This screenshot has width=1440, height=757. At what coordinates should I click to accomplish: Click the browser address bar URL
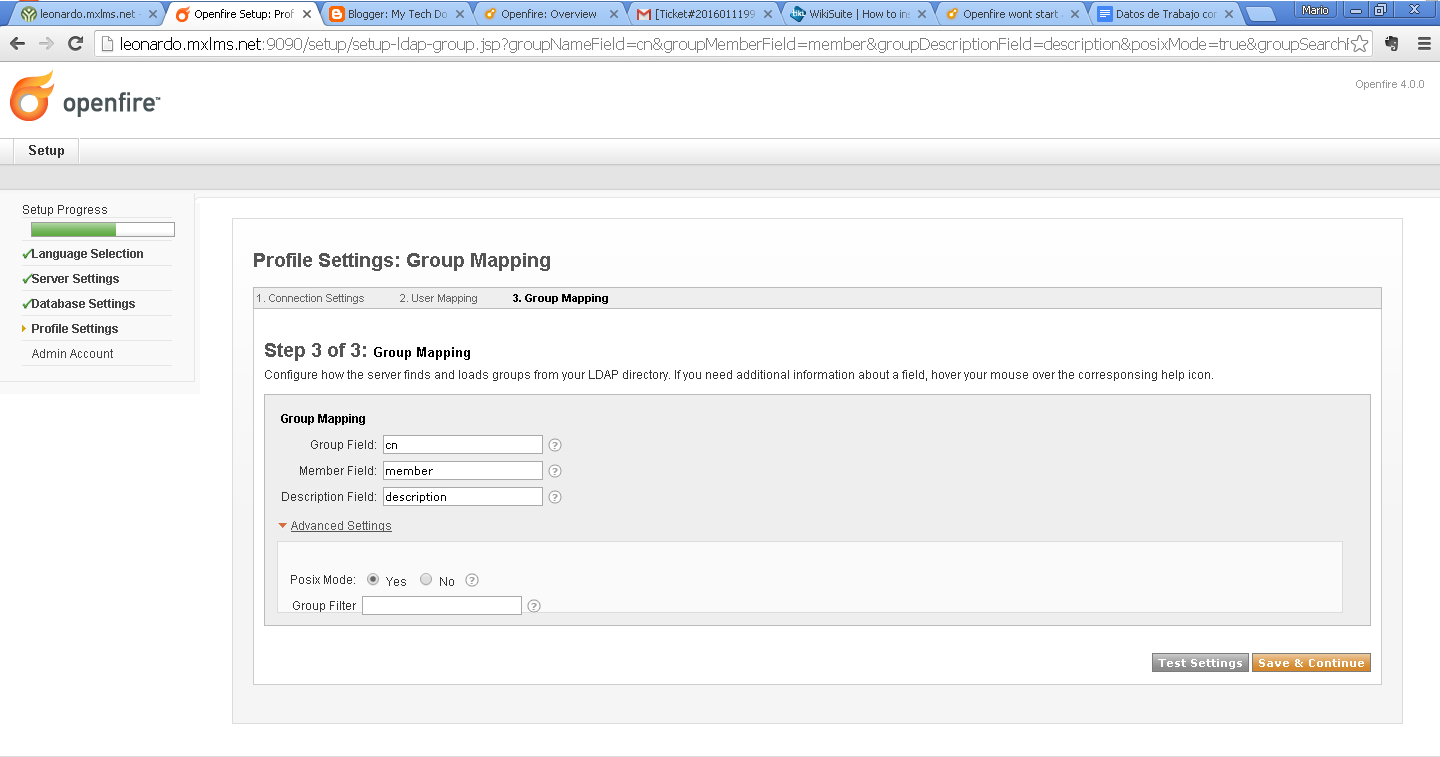(735, 44)
